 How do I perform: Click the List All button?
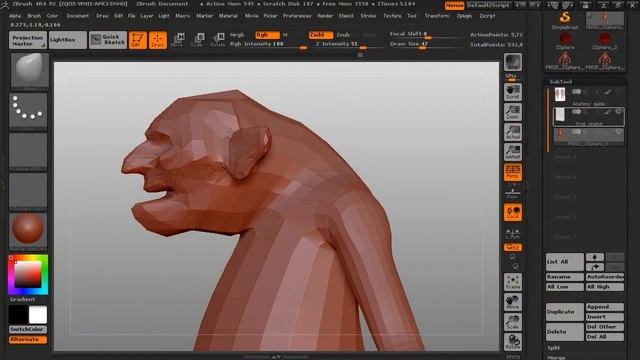click(565, 262)
